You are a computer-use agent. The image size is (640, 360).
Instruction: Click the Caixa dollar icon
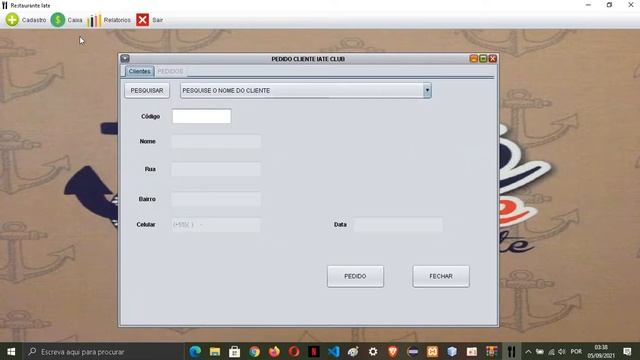pos(58,20)
